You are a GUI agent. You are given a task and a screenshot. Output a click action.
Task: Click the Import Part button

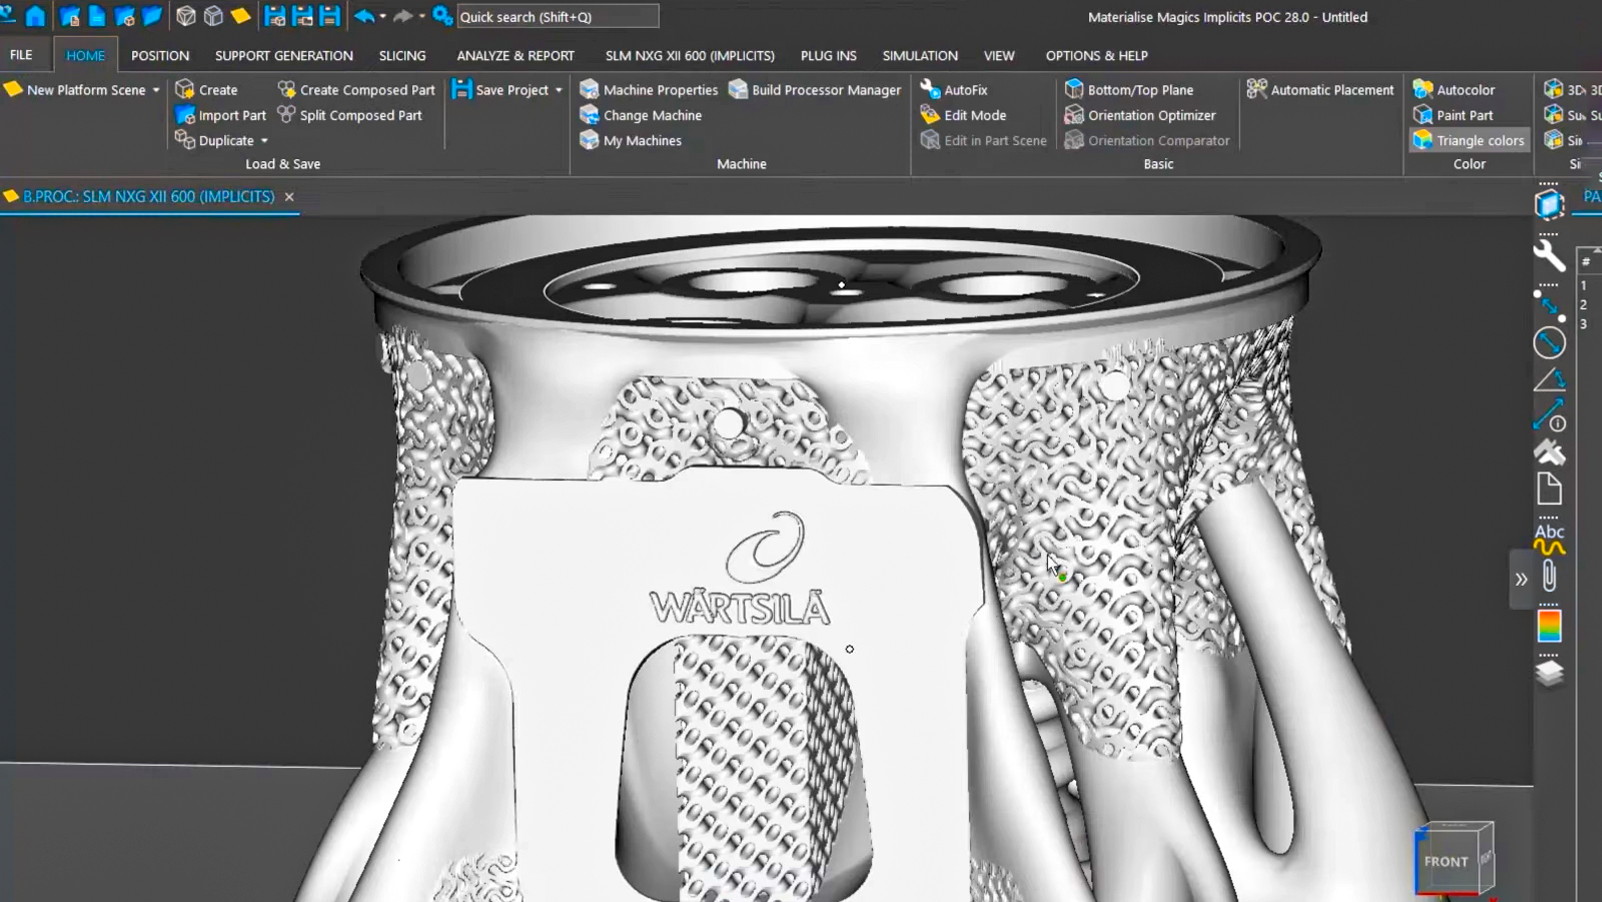pyautogui.click(x=221, y=115)
